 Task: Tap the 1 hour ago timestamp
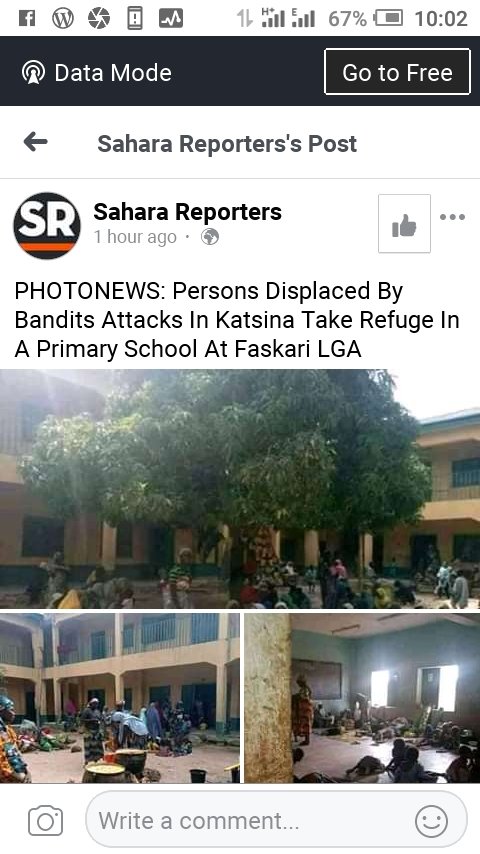point(135,237)
